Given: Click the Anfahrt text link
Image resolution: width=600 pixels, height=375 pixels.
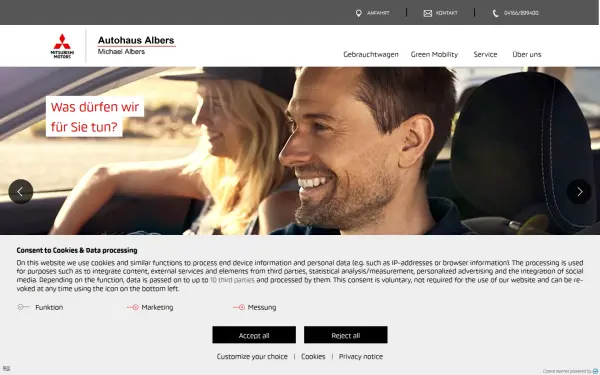Looking at the screenshot, I should [x=378, y=13].
